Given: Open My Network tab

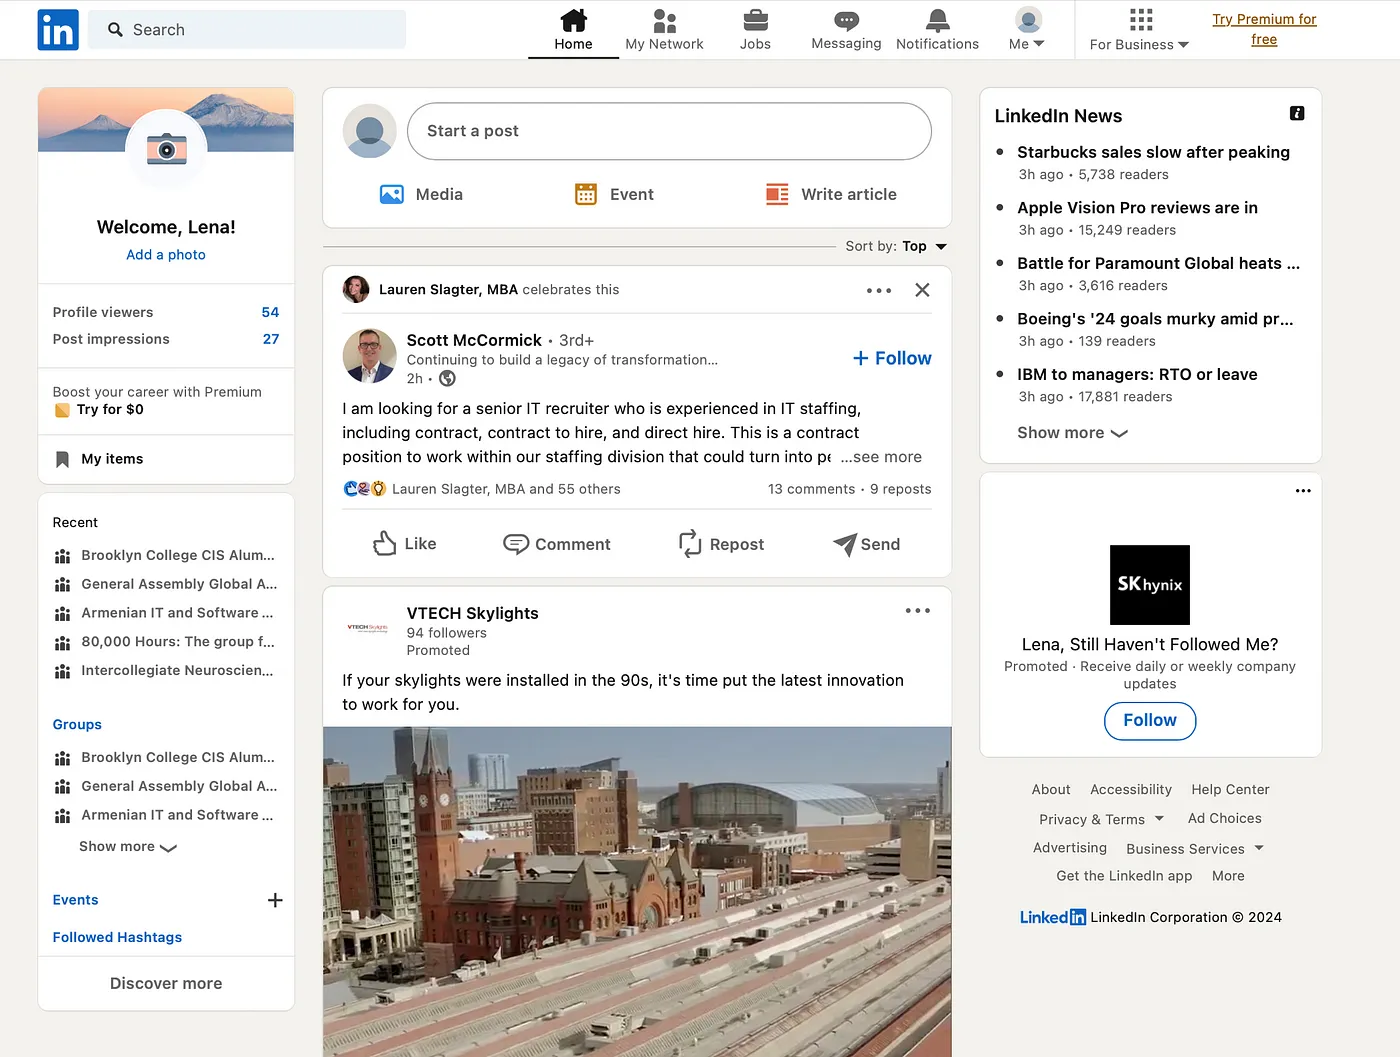Looking at the screenshot, I should tap(664, 30).
